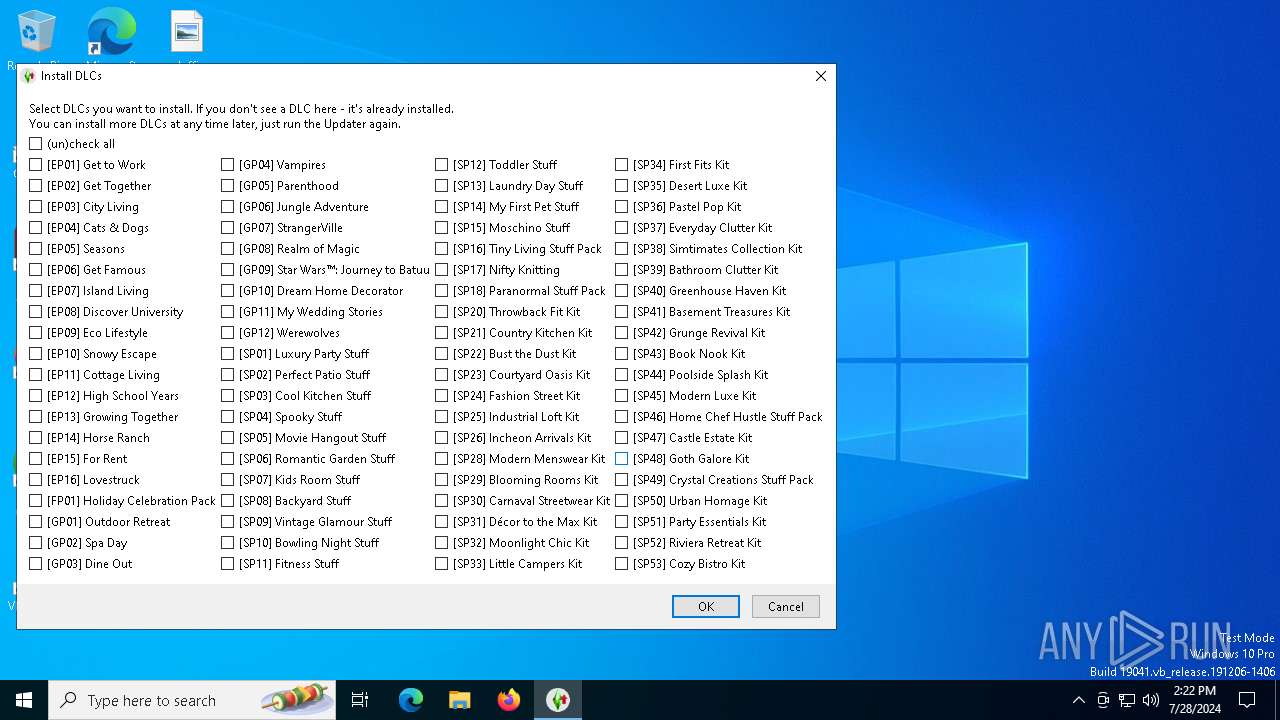
Task: Open the image file on the desktop
Action: tap(187, 33)
